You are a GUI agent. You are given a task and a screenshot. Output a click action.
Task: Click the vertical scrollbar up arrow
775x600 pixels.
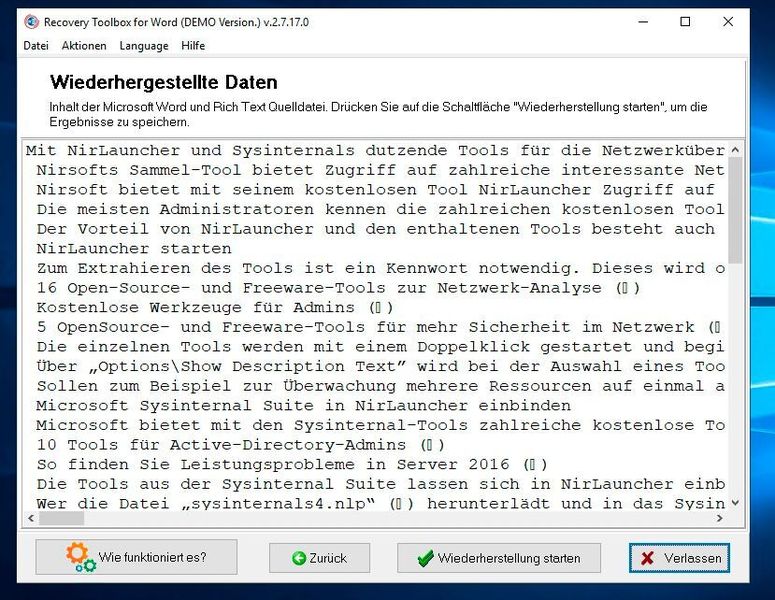coord(735,149)
